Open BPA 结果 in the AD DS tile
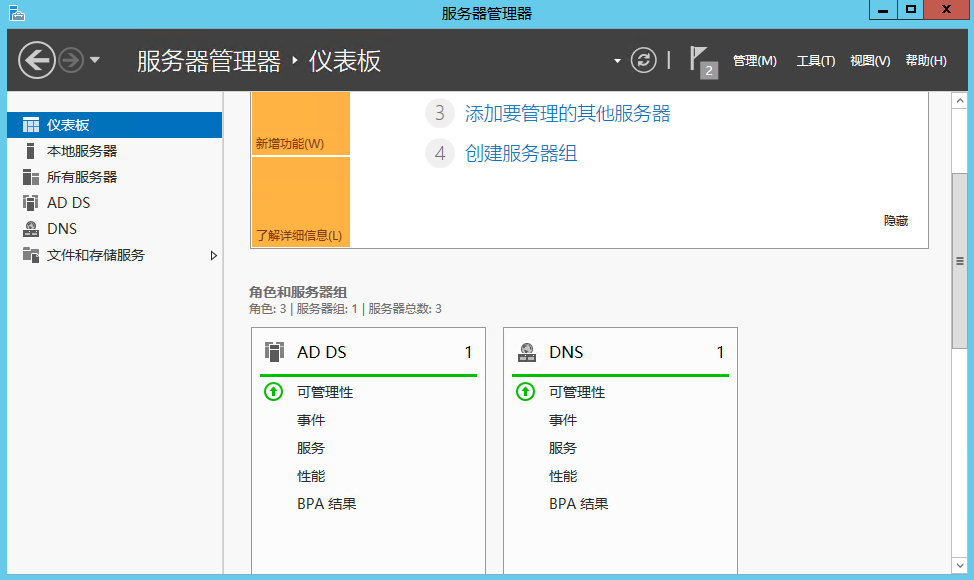 (327, 504)
